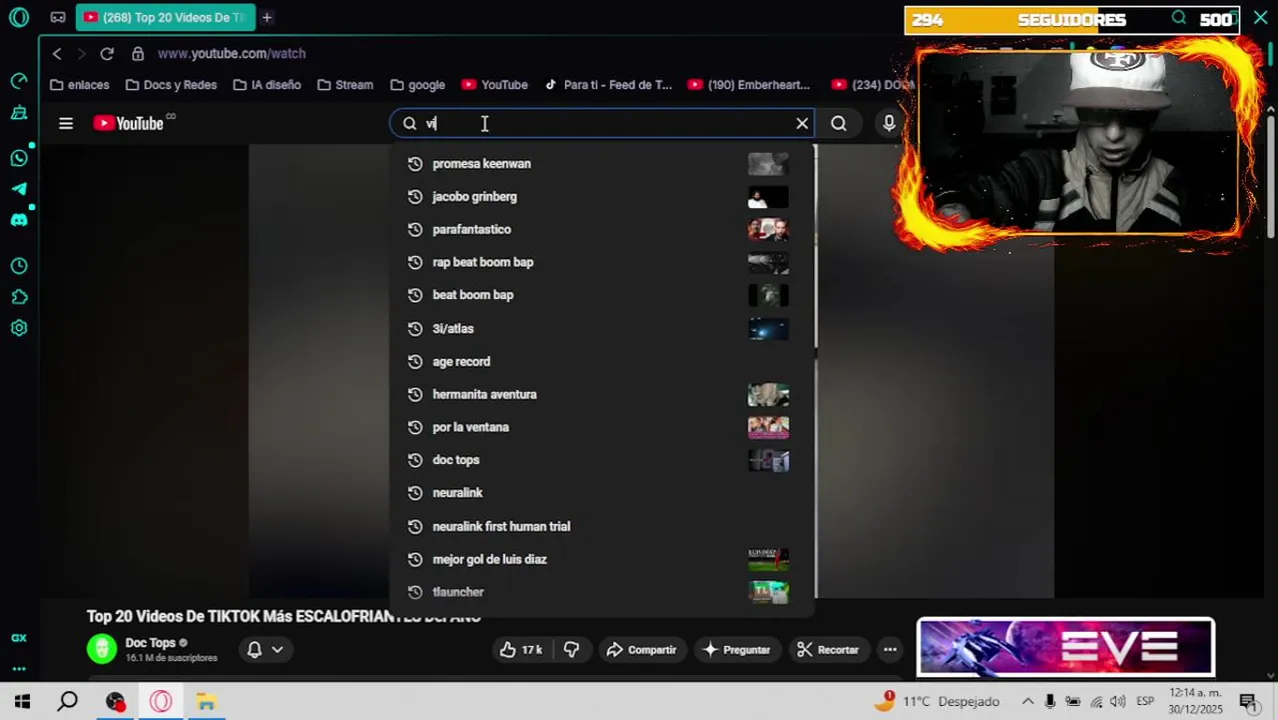
Task: Open the three-dots sidebar setup
Action: click(x=19, y=668)
